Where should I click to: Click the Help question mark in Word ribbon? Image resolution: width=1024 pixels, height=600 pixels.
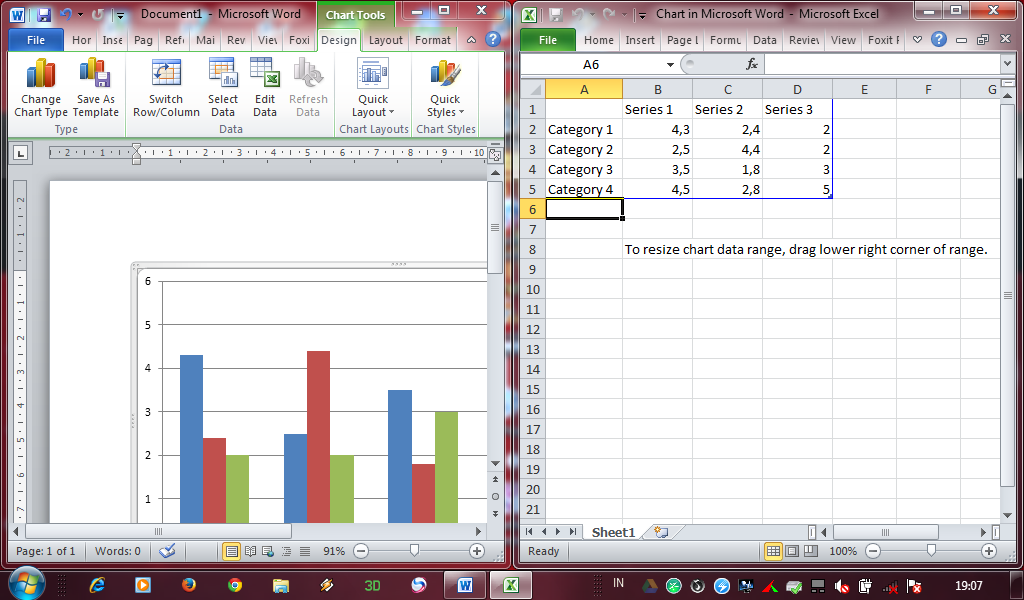point(492,40)
